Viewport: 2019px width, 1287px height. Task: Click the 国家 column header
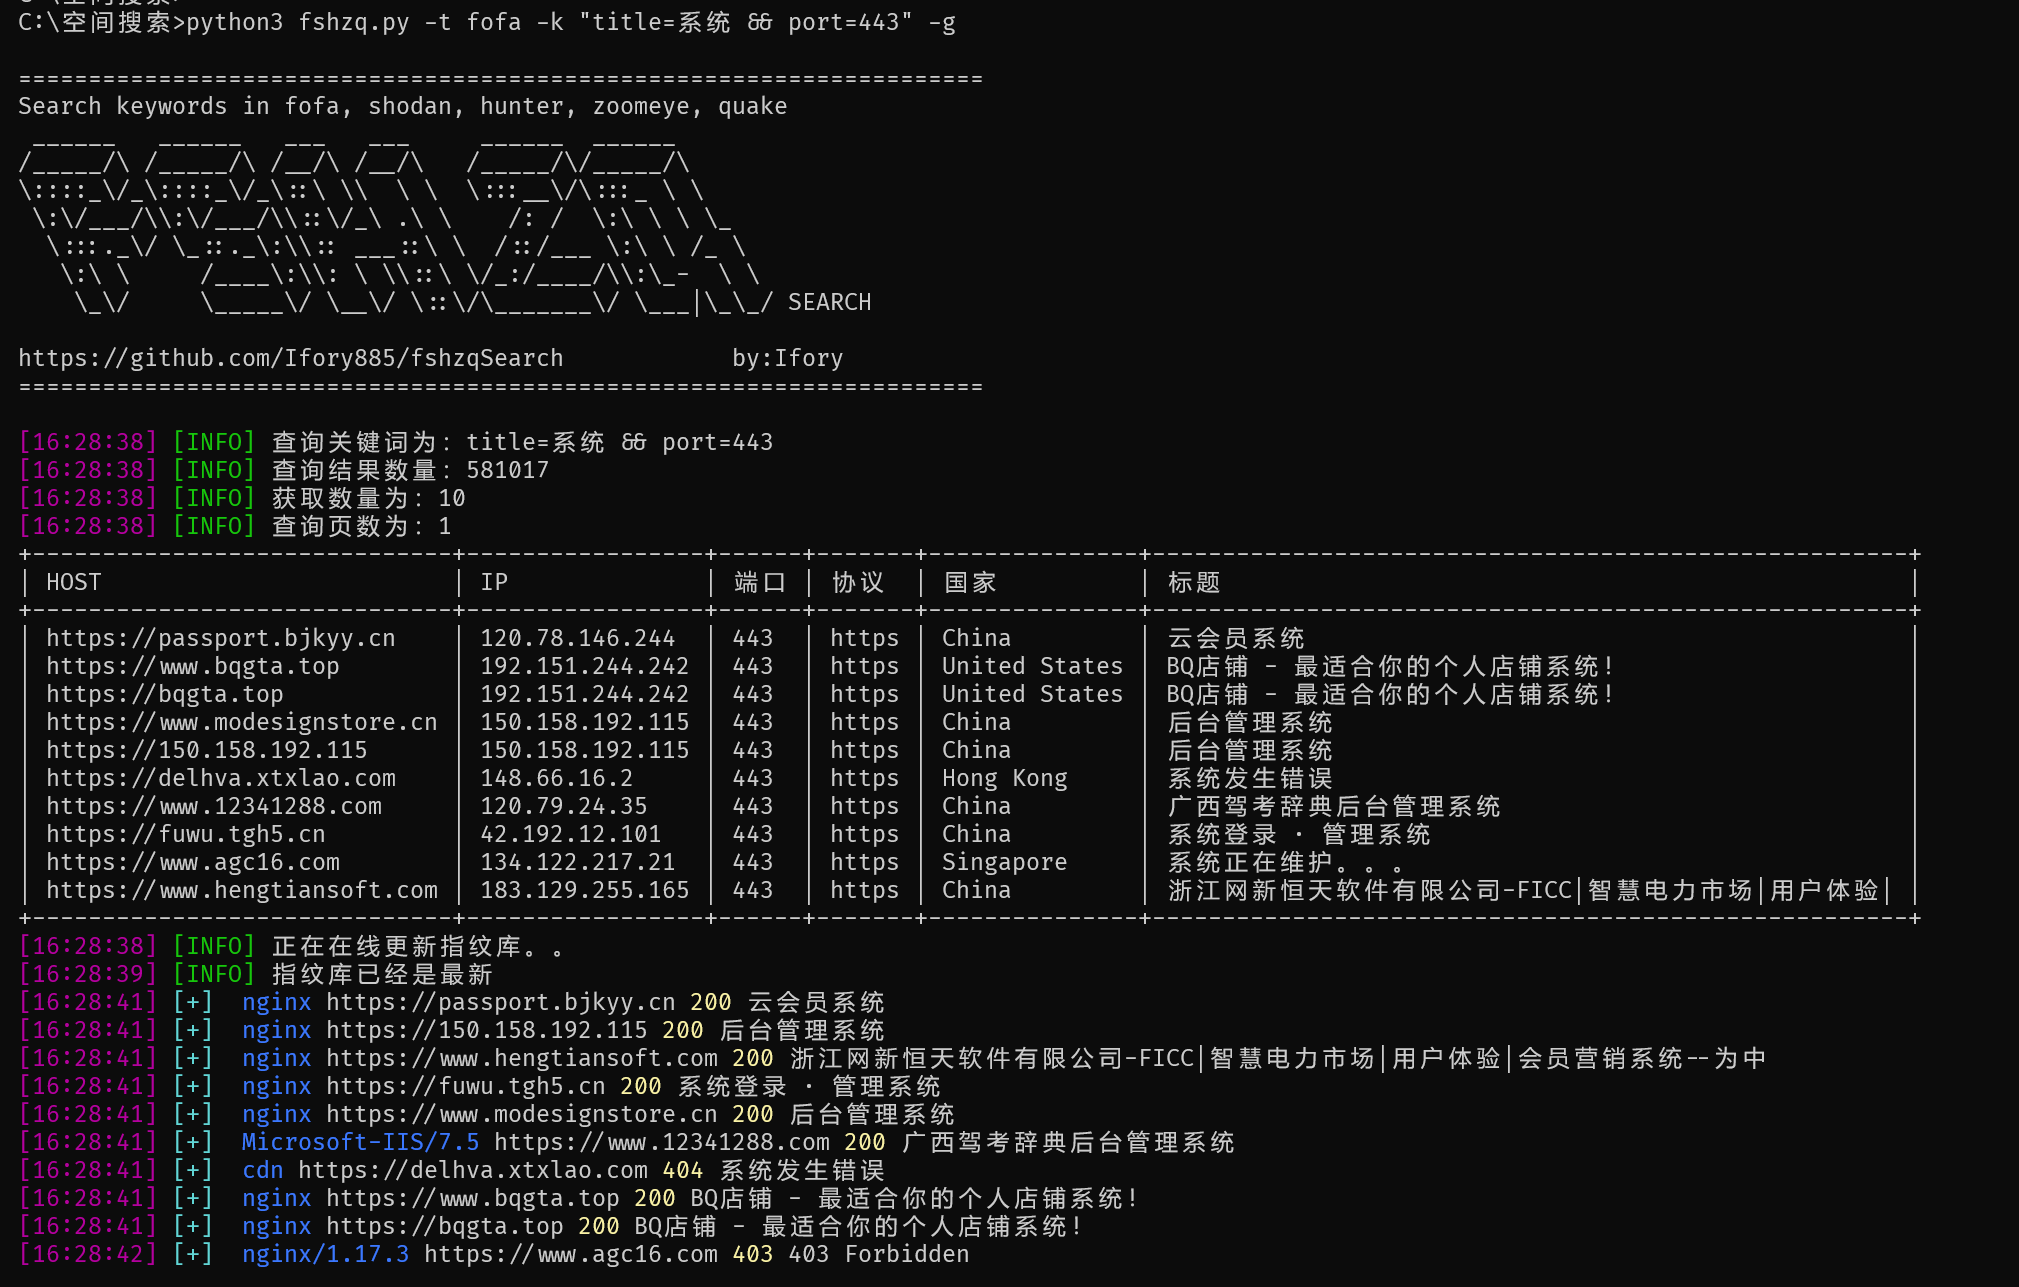point(969,582)
